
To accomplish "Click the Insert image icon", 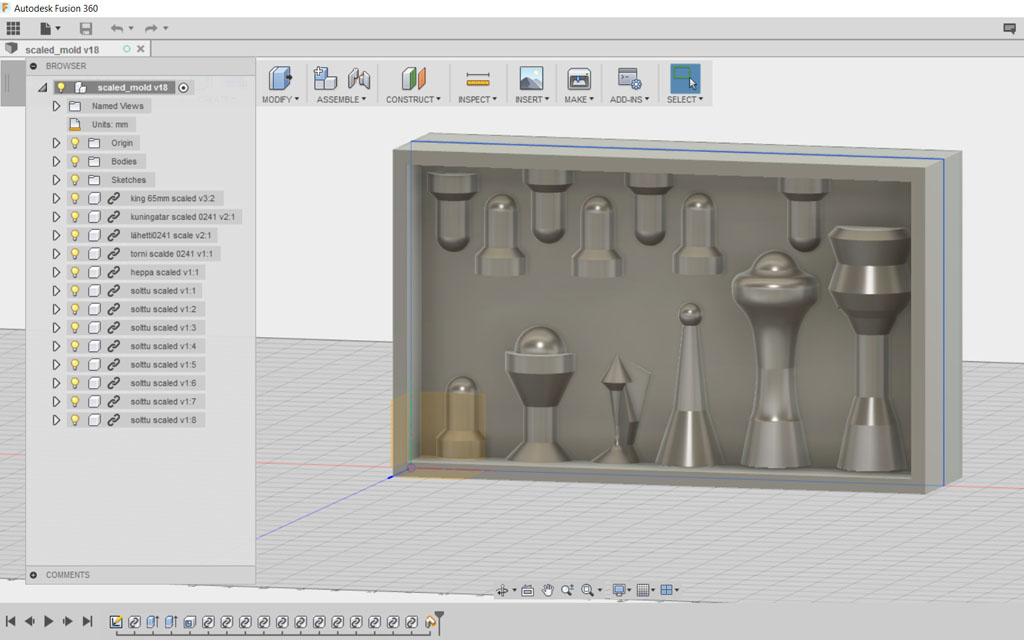I will click(x=531, y=78).
